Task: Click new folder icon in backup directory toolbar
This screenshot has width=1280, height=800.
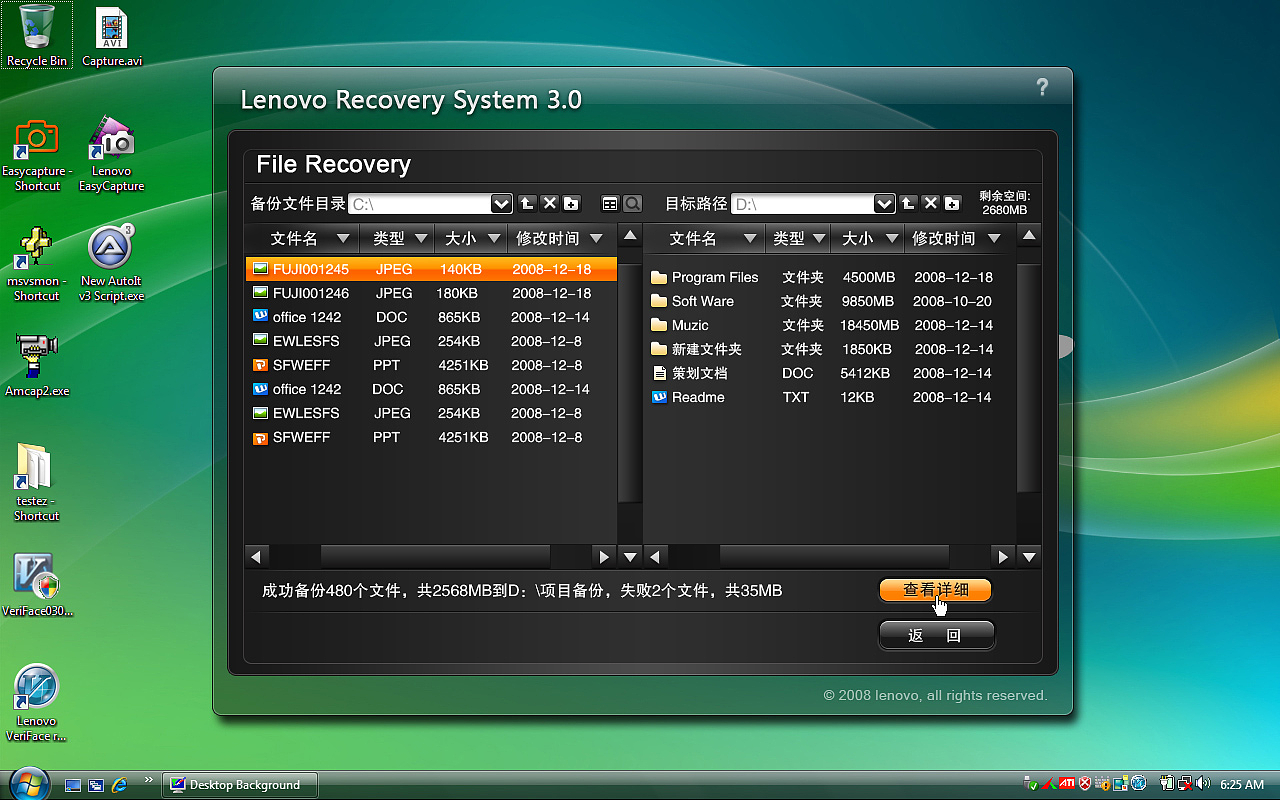Action: point(571,204)
